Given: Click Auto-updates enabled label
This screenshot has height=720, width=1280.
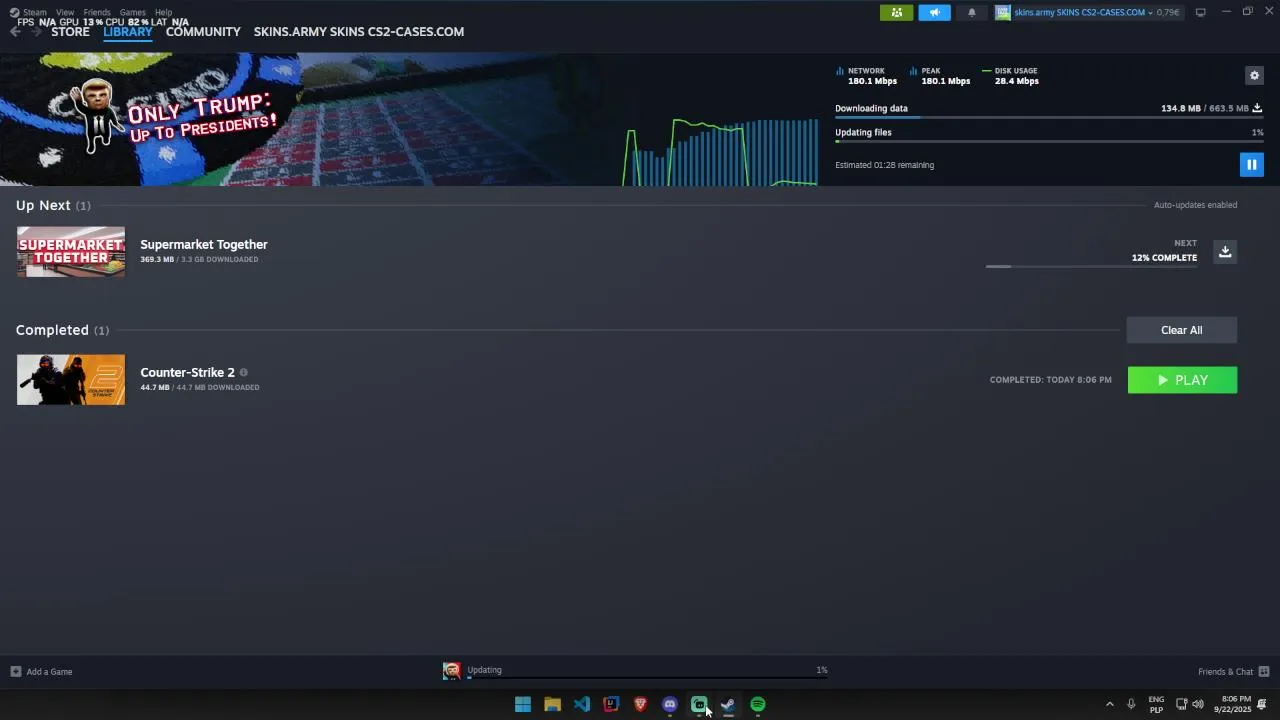Looking at the screenshot, I should pos(1195,205).
